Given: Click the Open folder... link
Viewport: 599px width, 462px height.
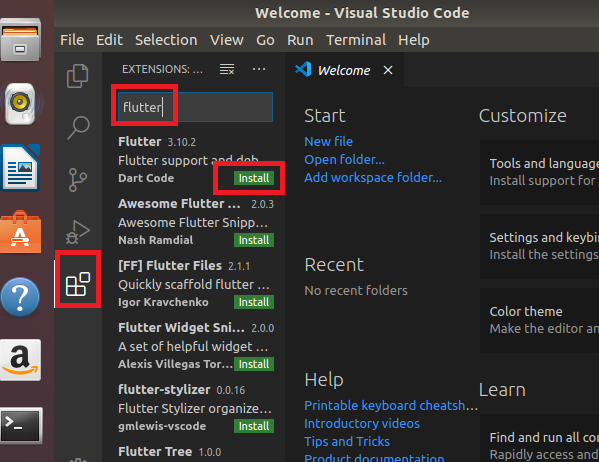Looking at the screenshot, I should click(344, 159).
